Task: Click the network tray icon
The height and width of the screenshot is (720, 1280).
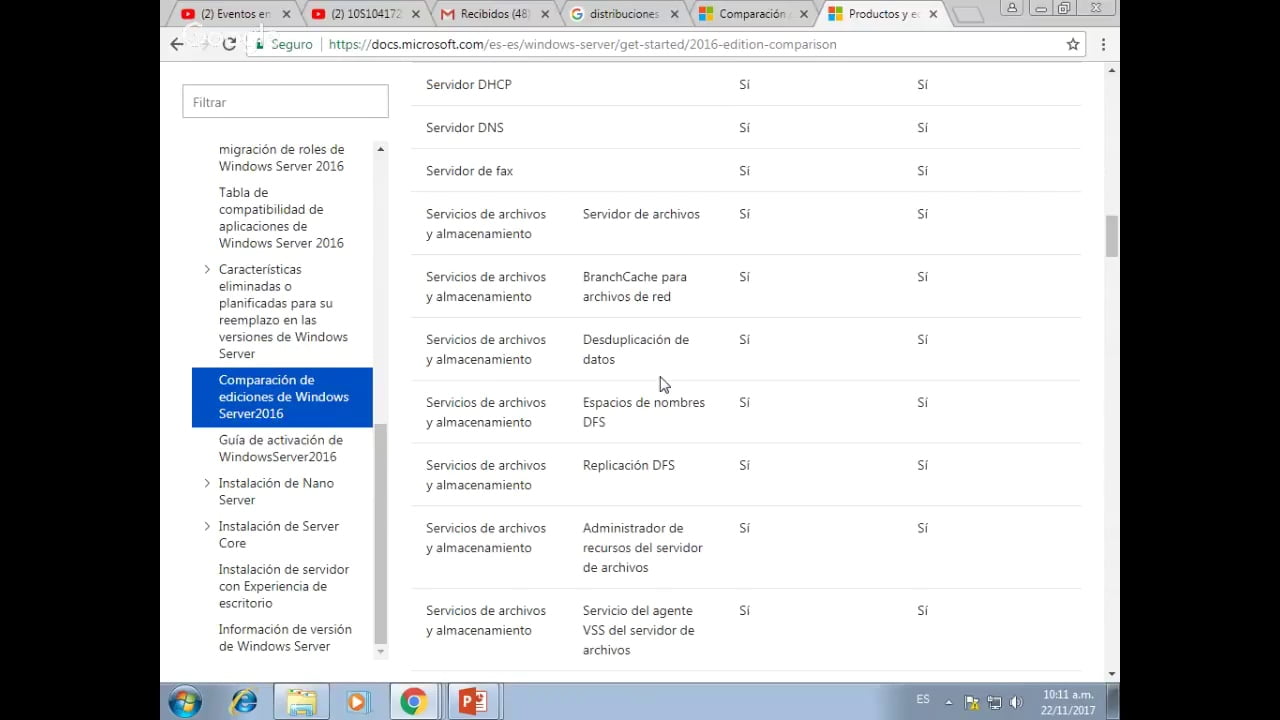Action: point(995,703)
